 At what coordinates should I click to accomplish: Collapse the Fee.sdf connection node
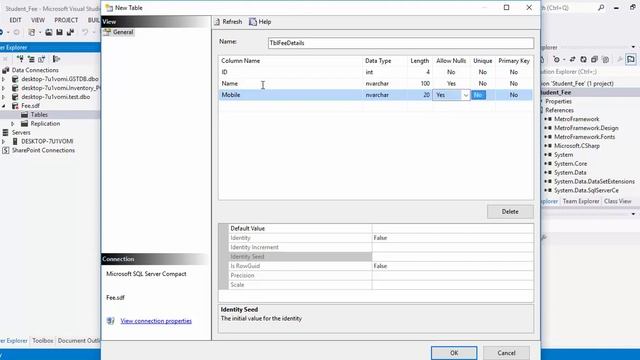pyautogui.click(x=4, y=106)
